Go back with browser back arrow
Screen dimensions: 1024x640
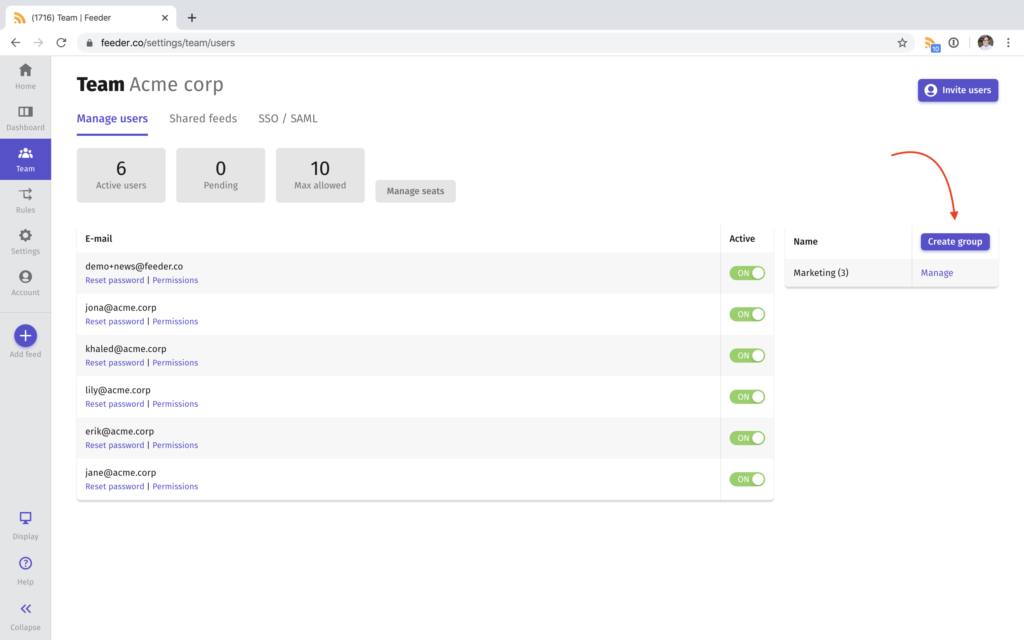coord(16,42)
